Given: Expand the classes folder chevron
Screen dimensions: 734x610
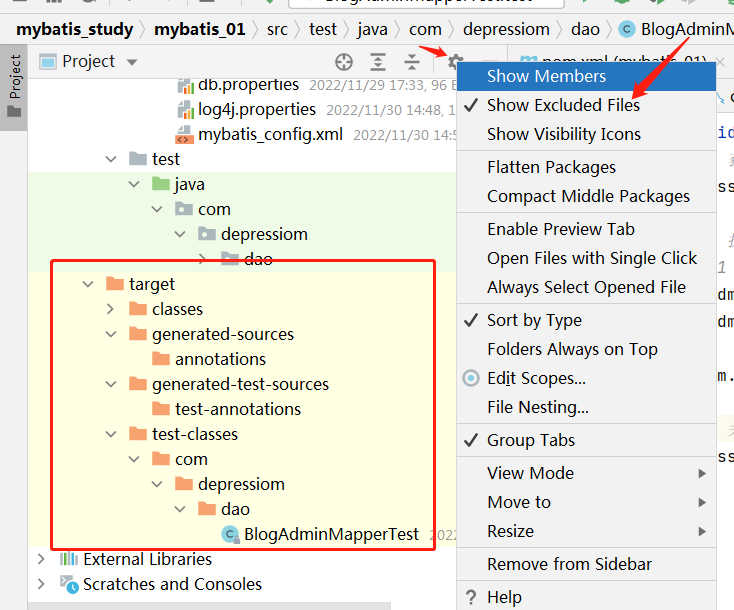Looking at the screenshot, I should pos(110,309).
